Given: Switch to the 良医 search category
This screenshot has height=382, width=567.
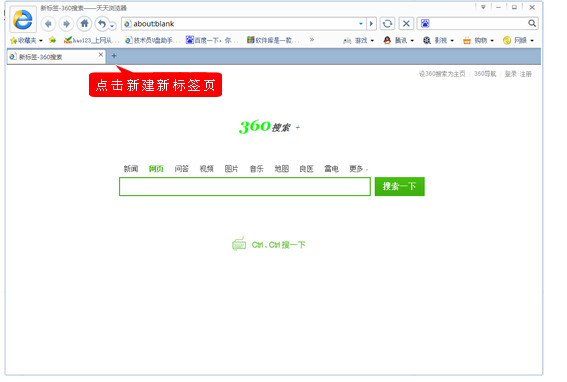Looking at the screenshot, I should coord(306,169).
